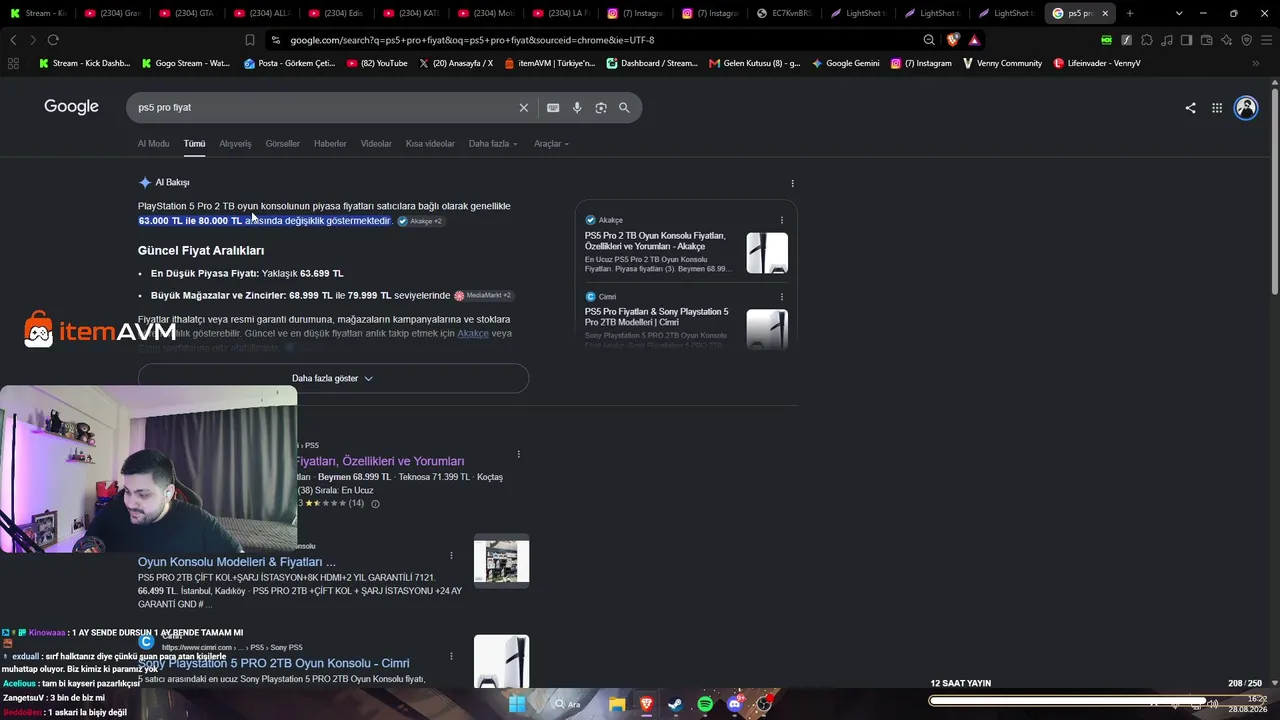
Task: Open the browser extensions puzzle icon
Action: point(1147,40)
